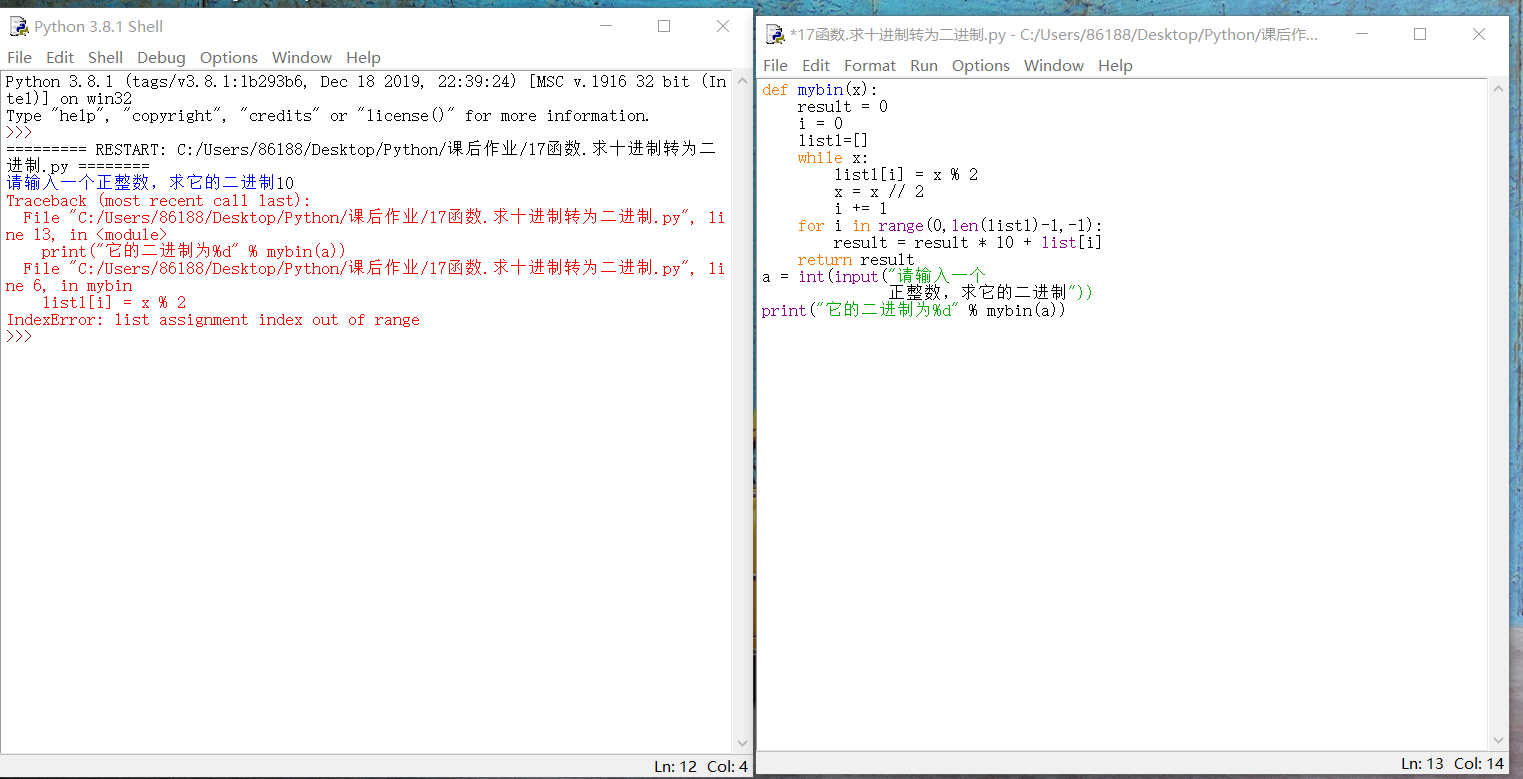This screenshot has width=1523, height=779.
Task: Minimize the editor window
Action: coord(1361,35)
